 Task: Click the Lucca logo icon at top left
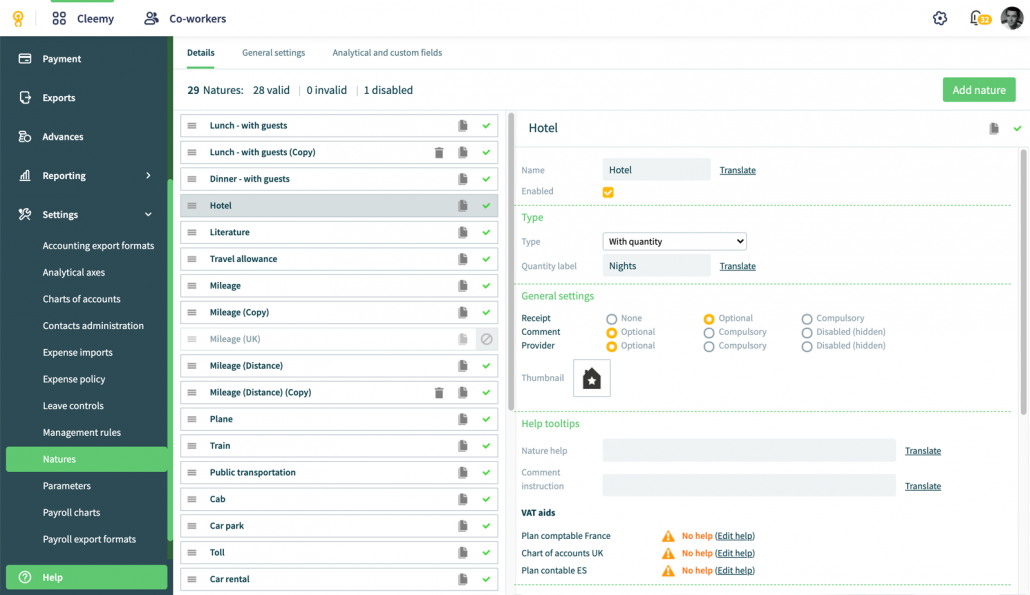tap(18, 18)
